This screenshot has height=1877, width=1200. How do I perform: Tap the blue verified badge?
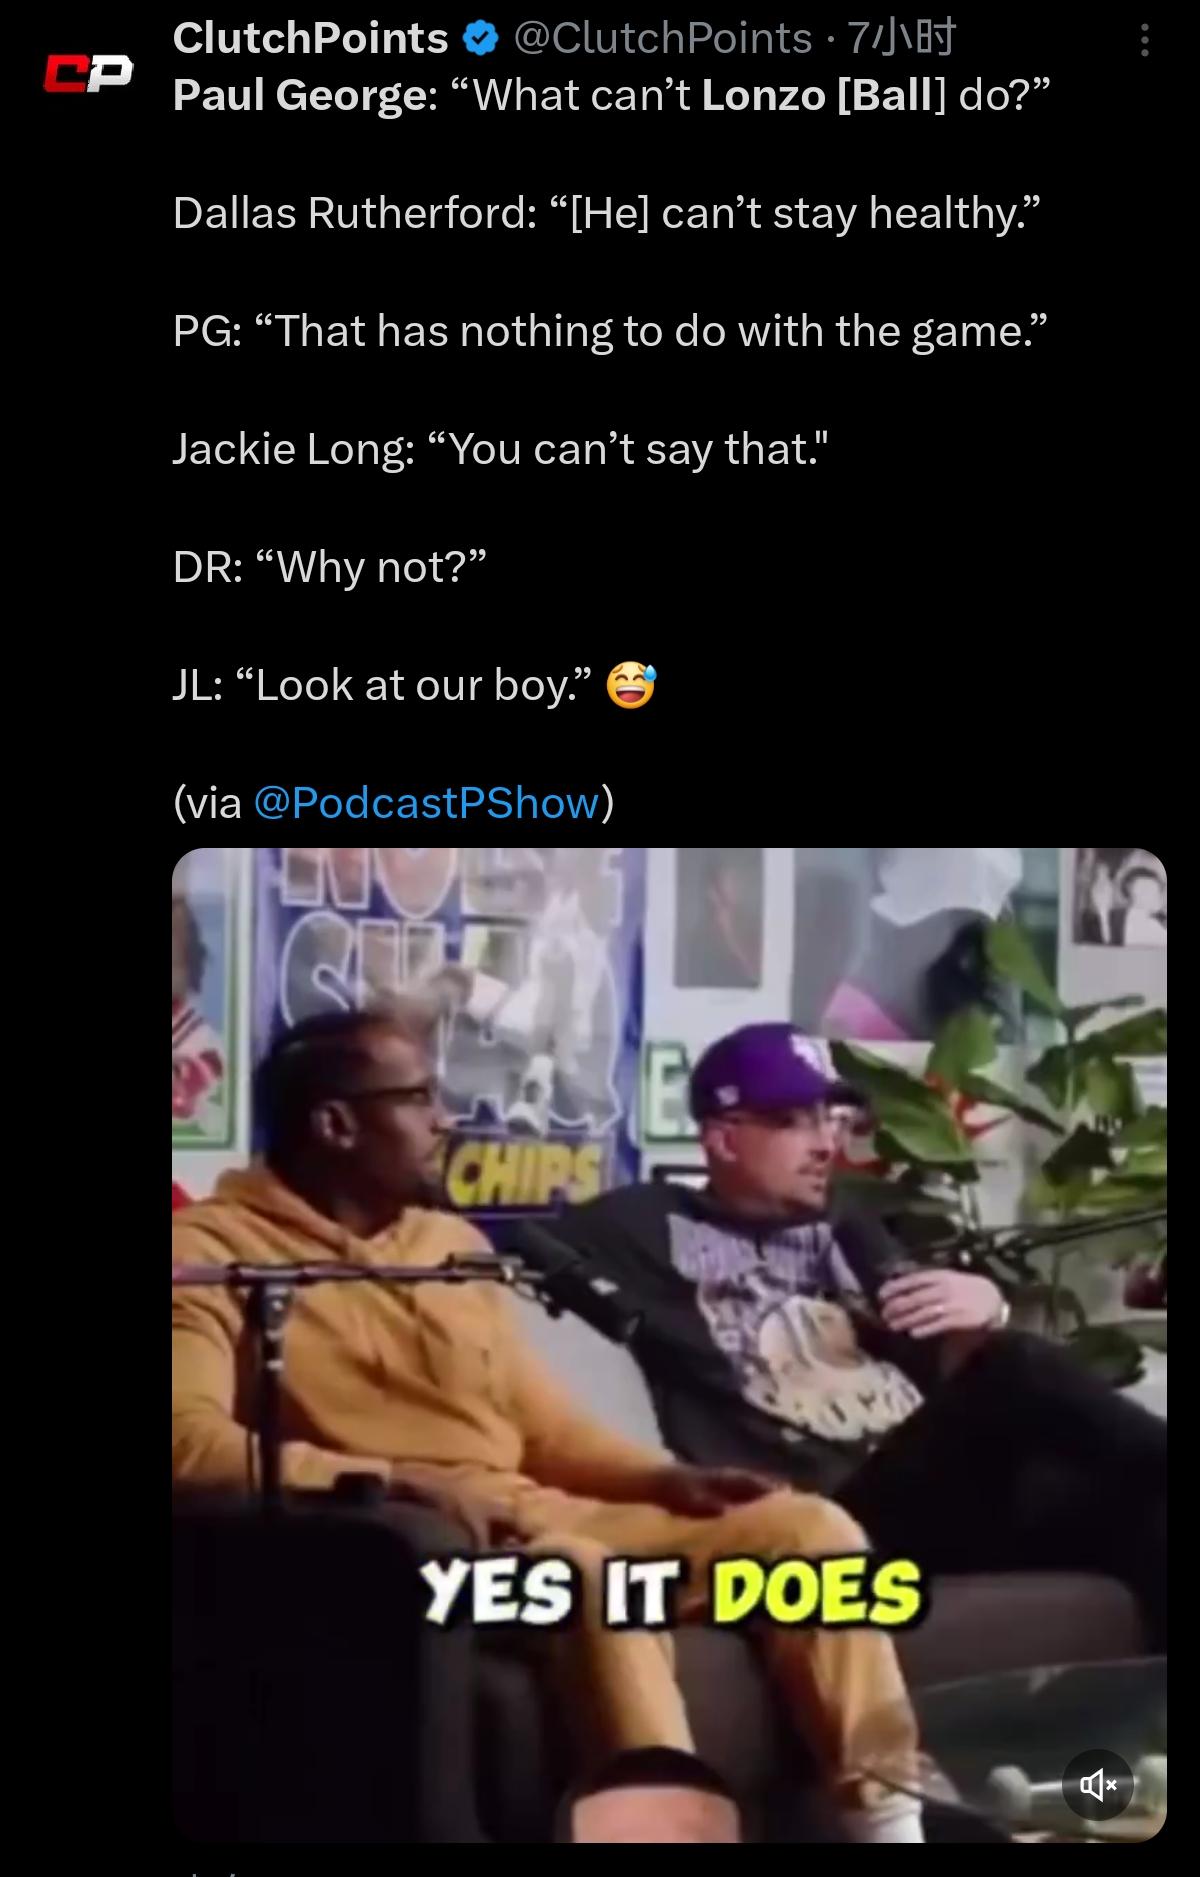coord(480,39)
